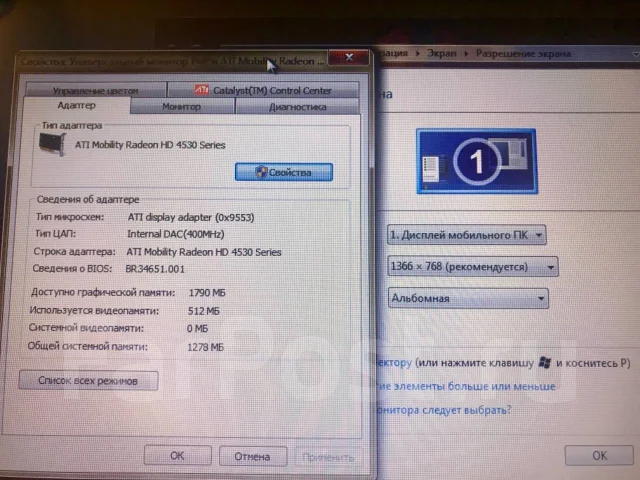Click the 1790 МБ graphics memory value
Screen dimensions: 640x480
click(207, 293)
